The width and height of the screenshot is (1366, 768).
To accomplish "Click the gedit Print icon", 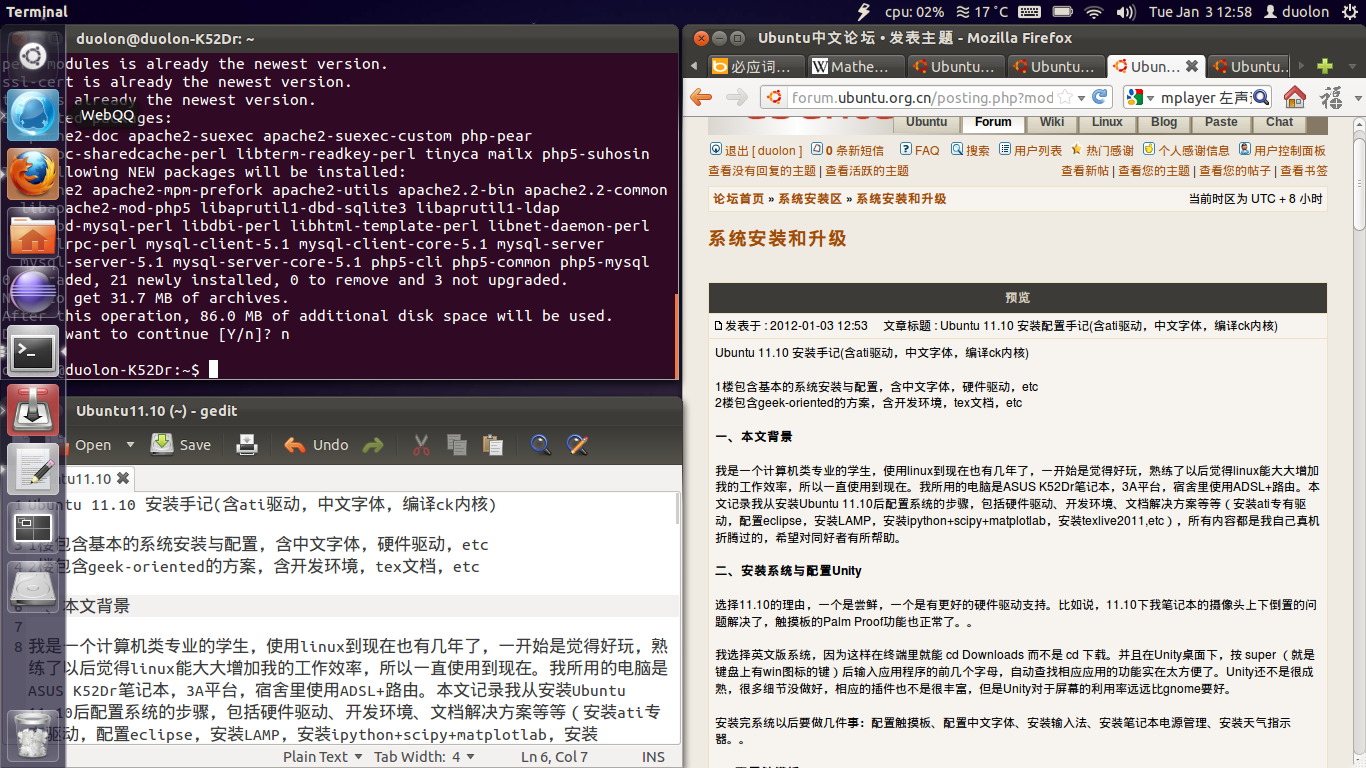I will (x=247, y=445).
